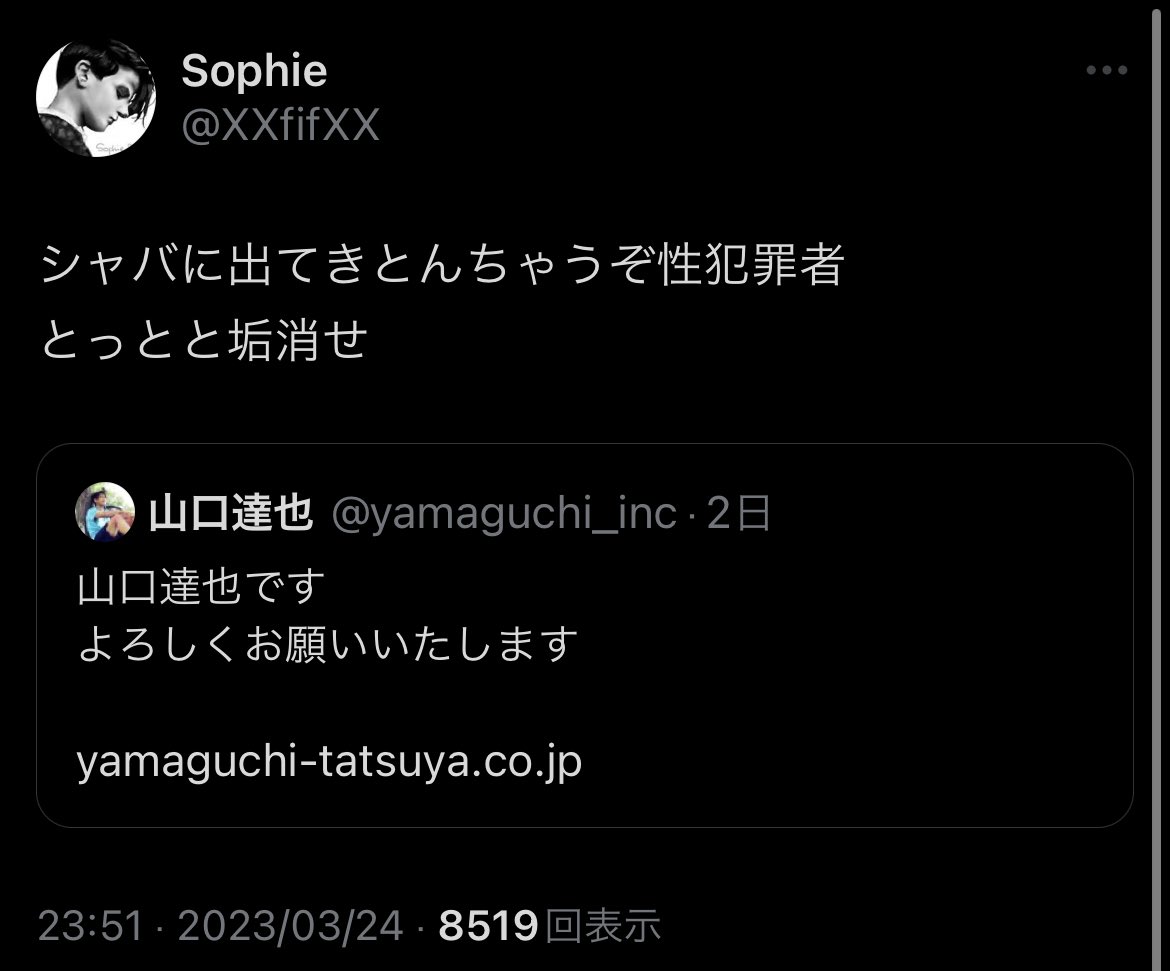This screenshot has height=971, width=1170.
Task: Click quoted text 山口達也です
Action: (x=201, y=587)
